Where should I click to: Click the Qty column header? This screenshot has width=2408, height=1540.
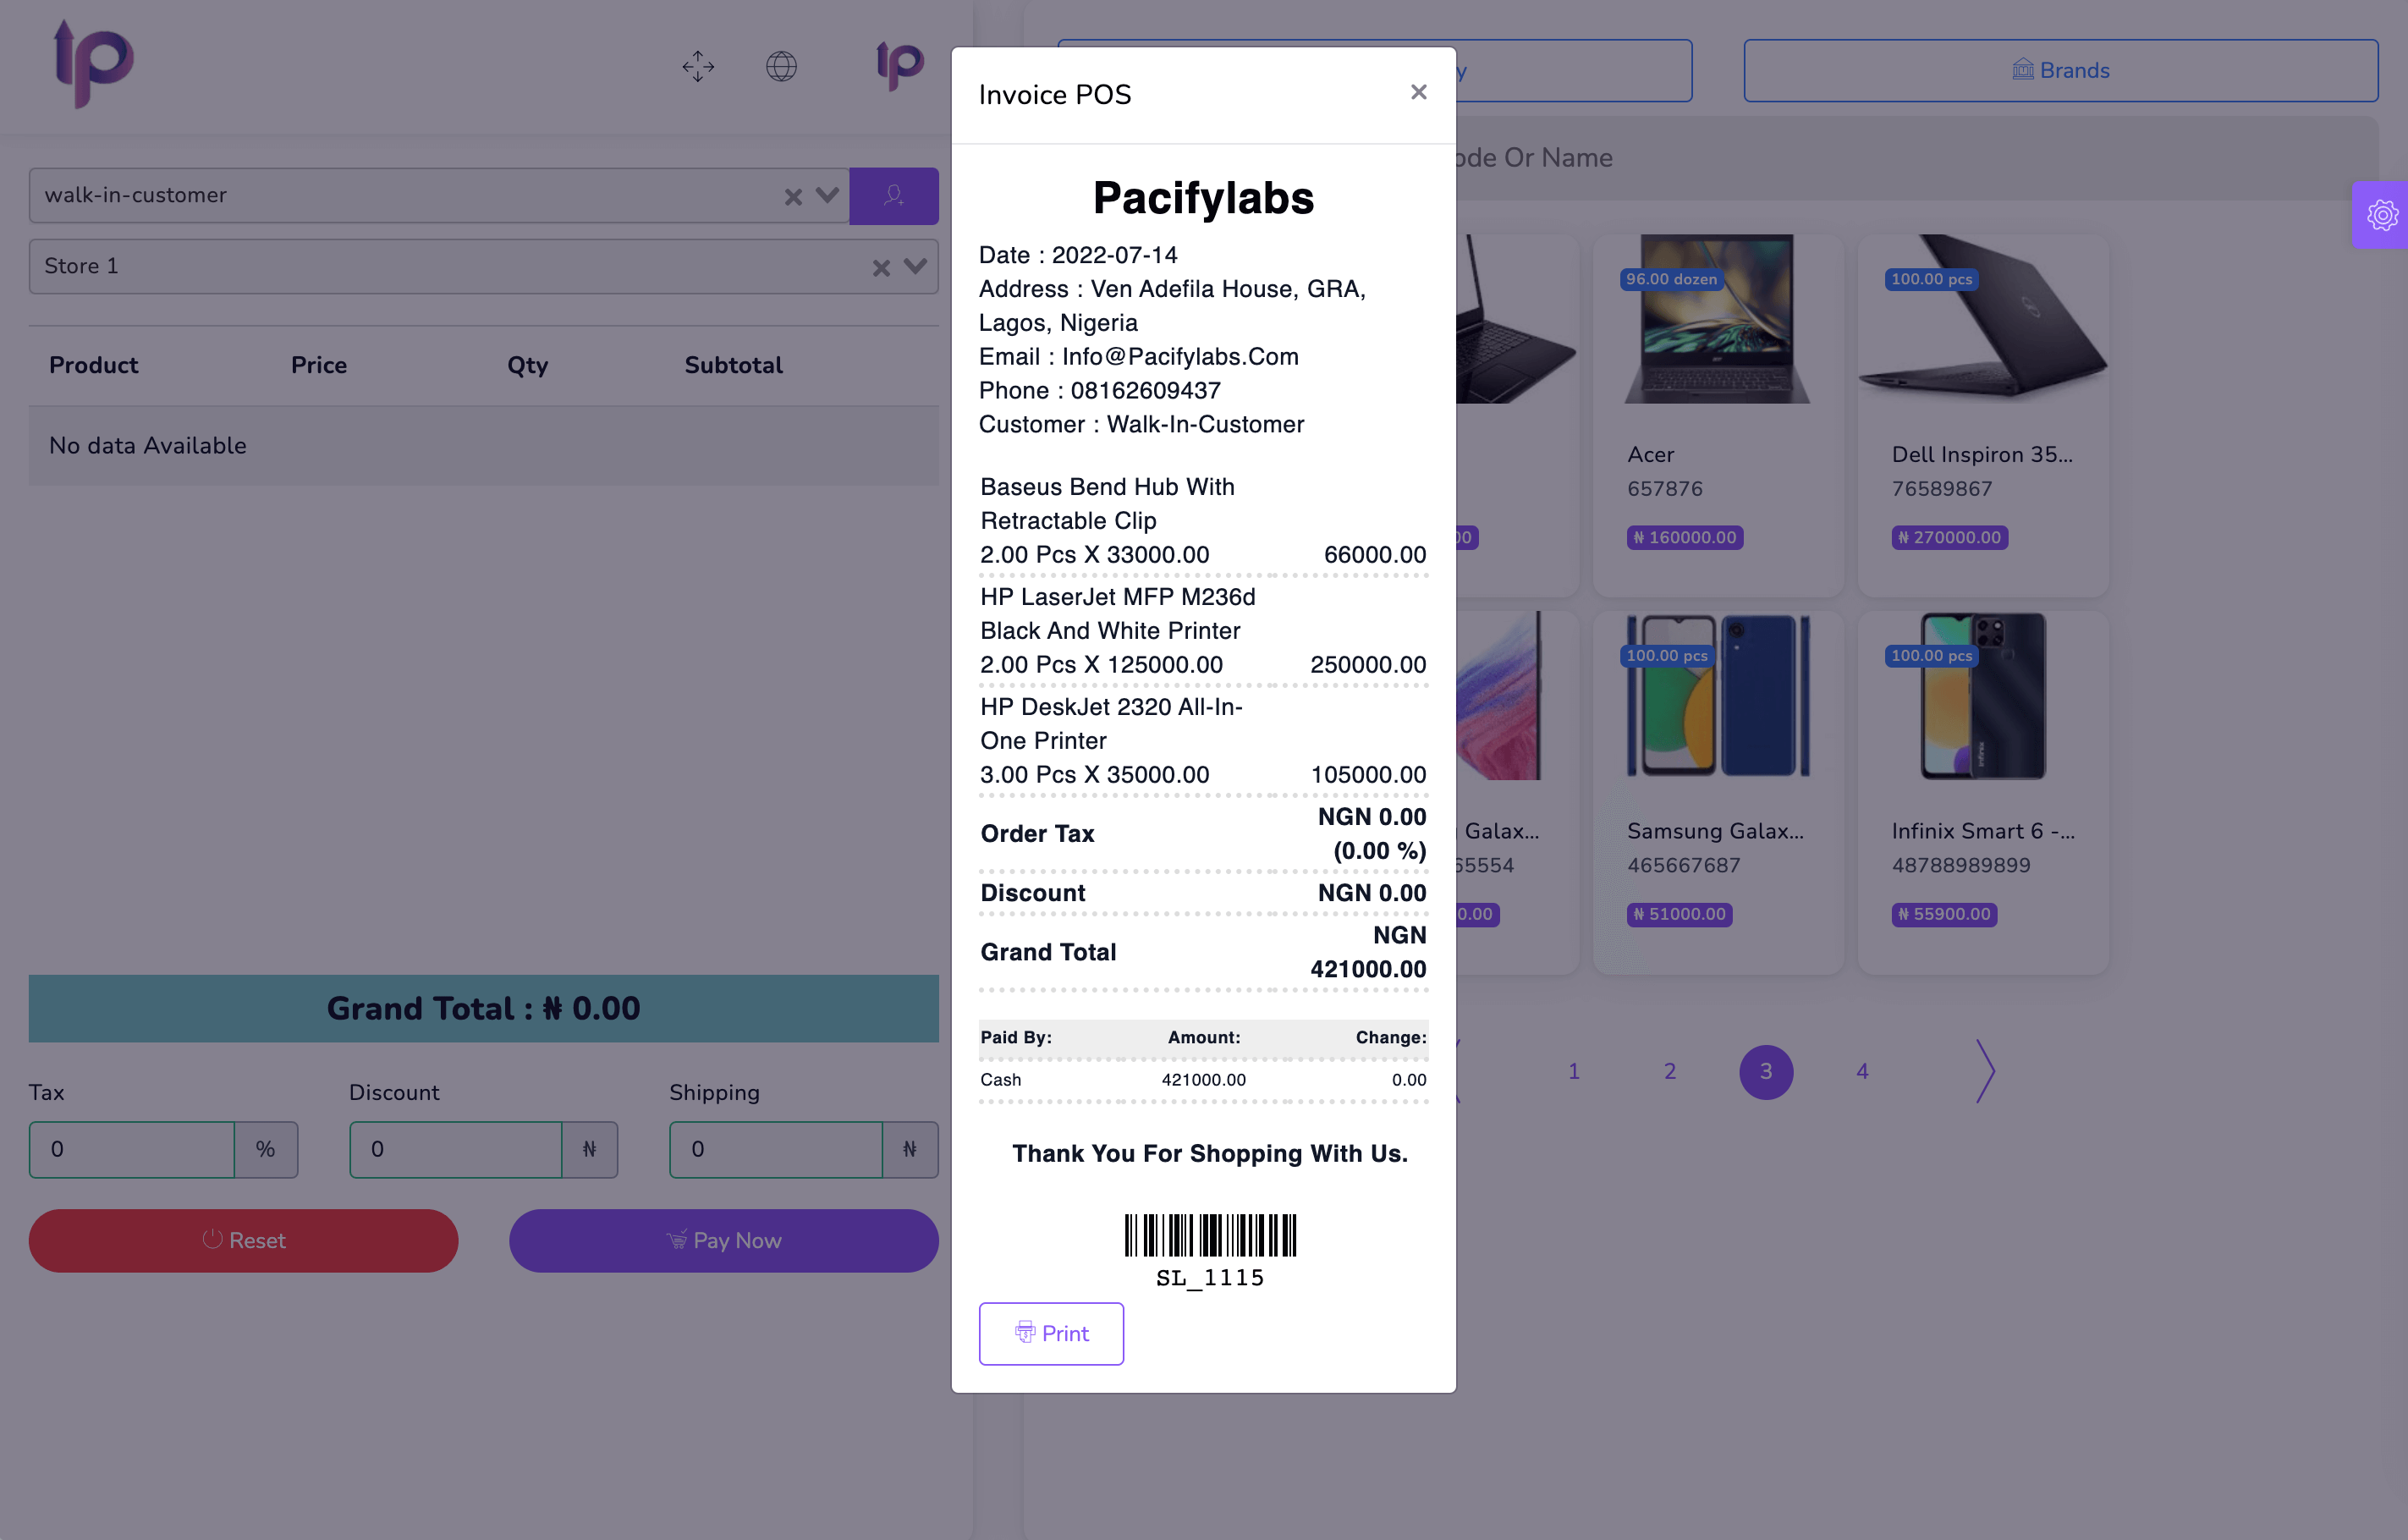[527, 365]
